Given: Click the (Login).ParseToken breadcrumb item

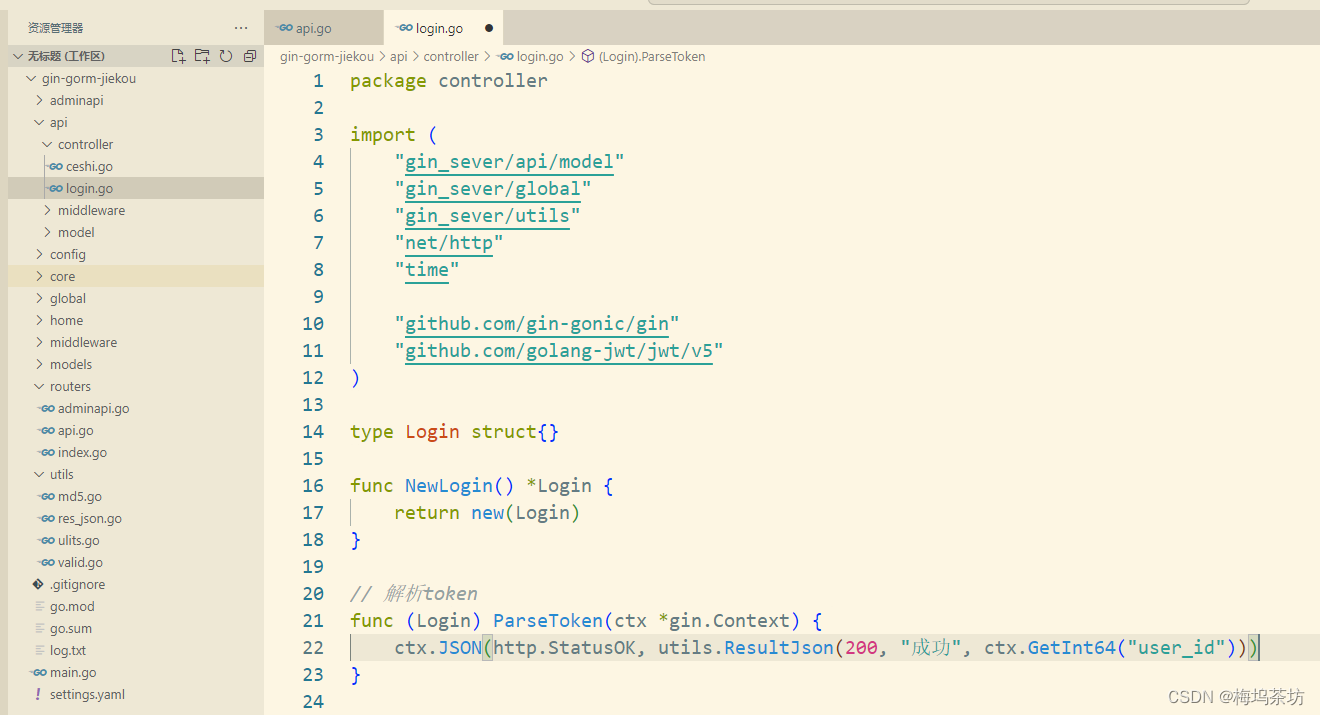Looking at the screenshot, I should pyautogui.click(x=650, y=56).
